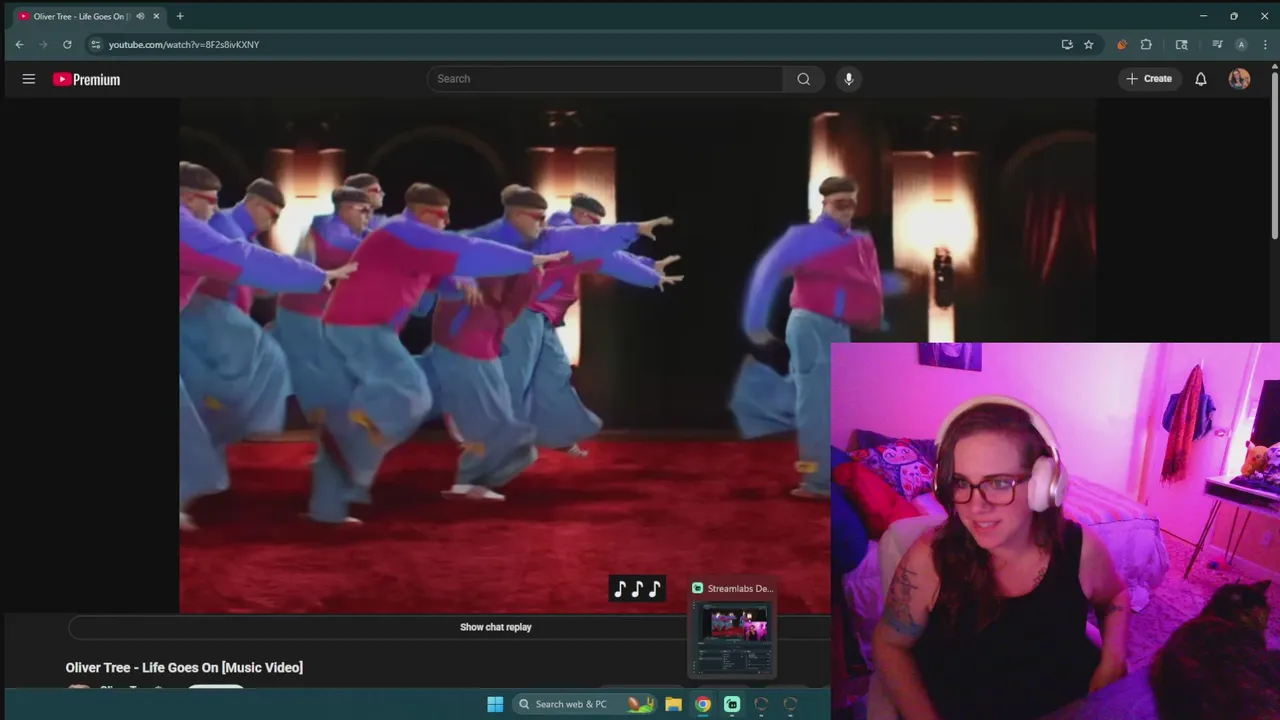
Task: Click the tab search side panel icon
Action: 1181,44
